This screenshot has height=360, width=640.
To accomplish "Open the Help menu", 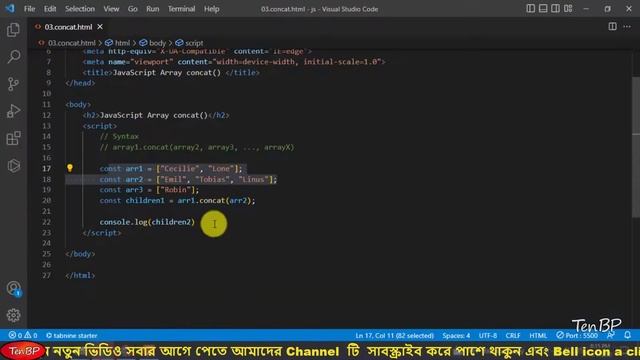I will [x=211, y=9].
